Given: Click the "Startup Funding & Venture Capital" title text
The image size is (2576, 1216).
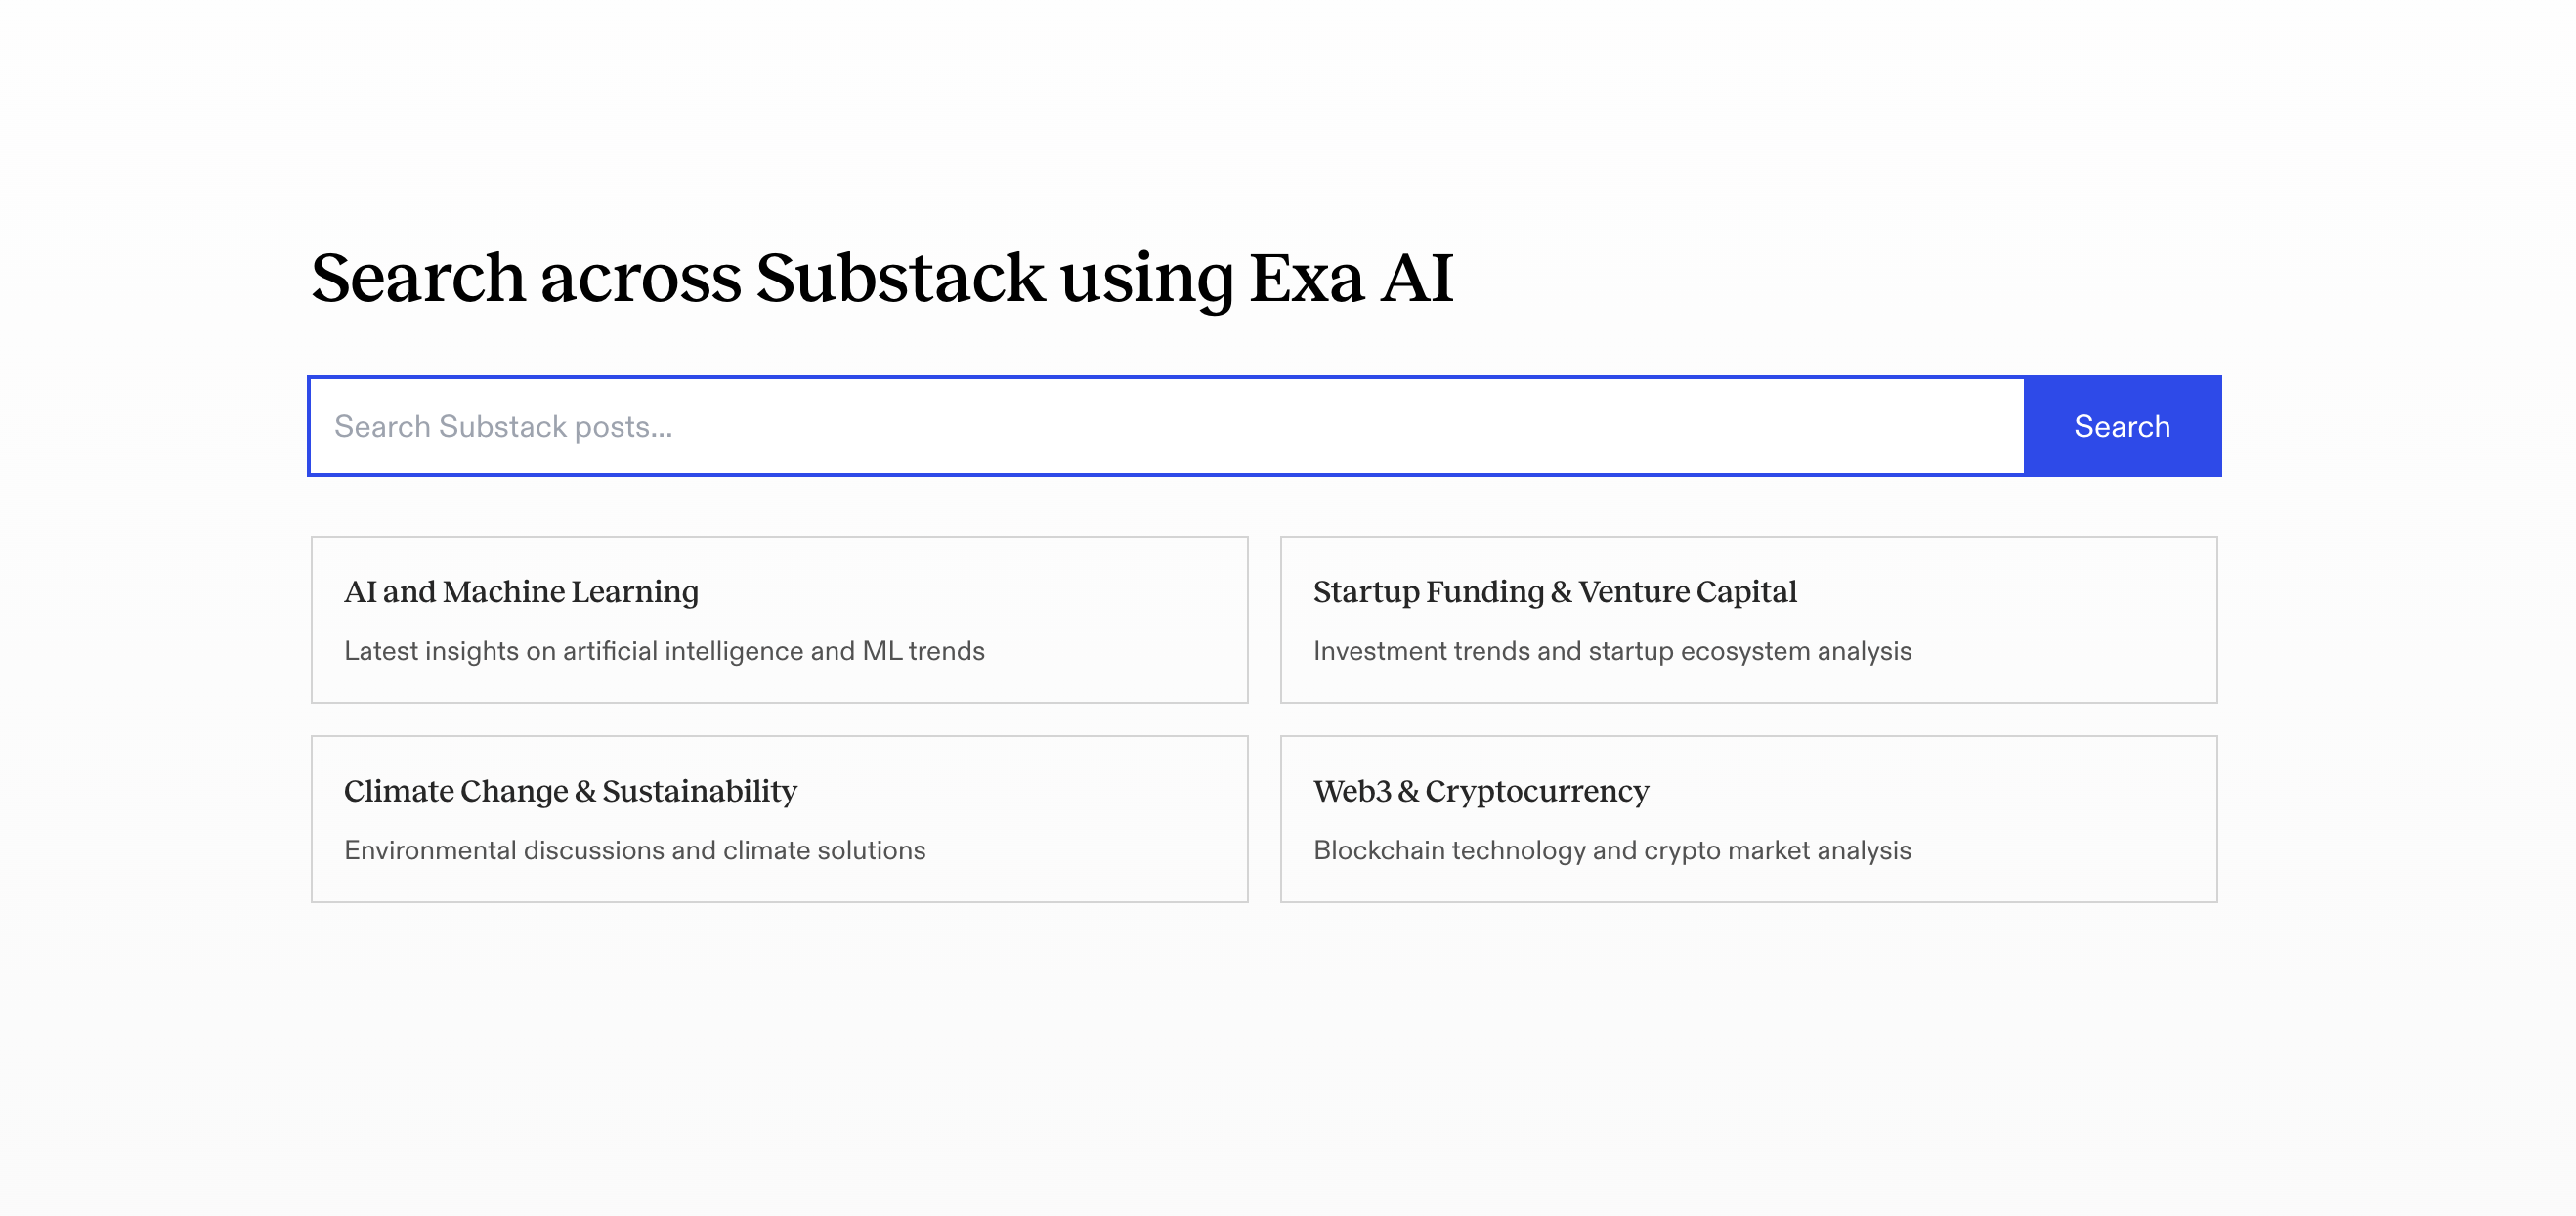Looking at the screenshot, I should tap(1554, 592).
